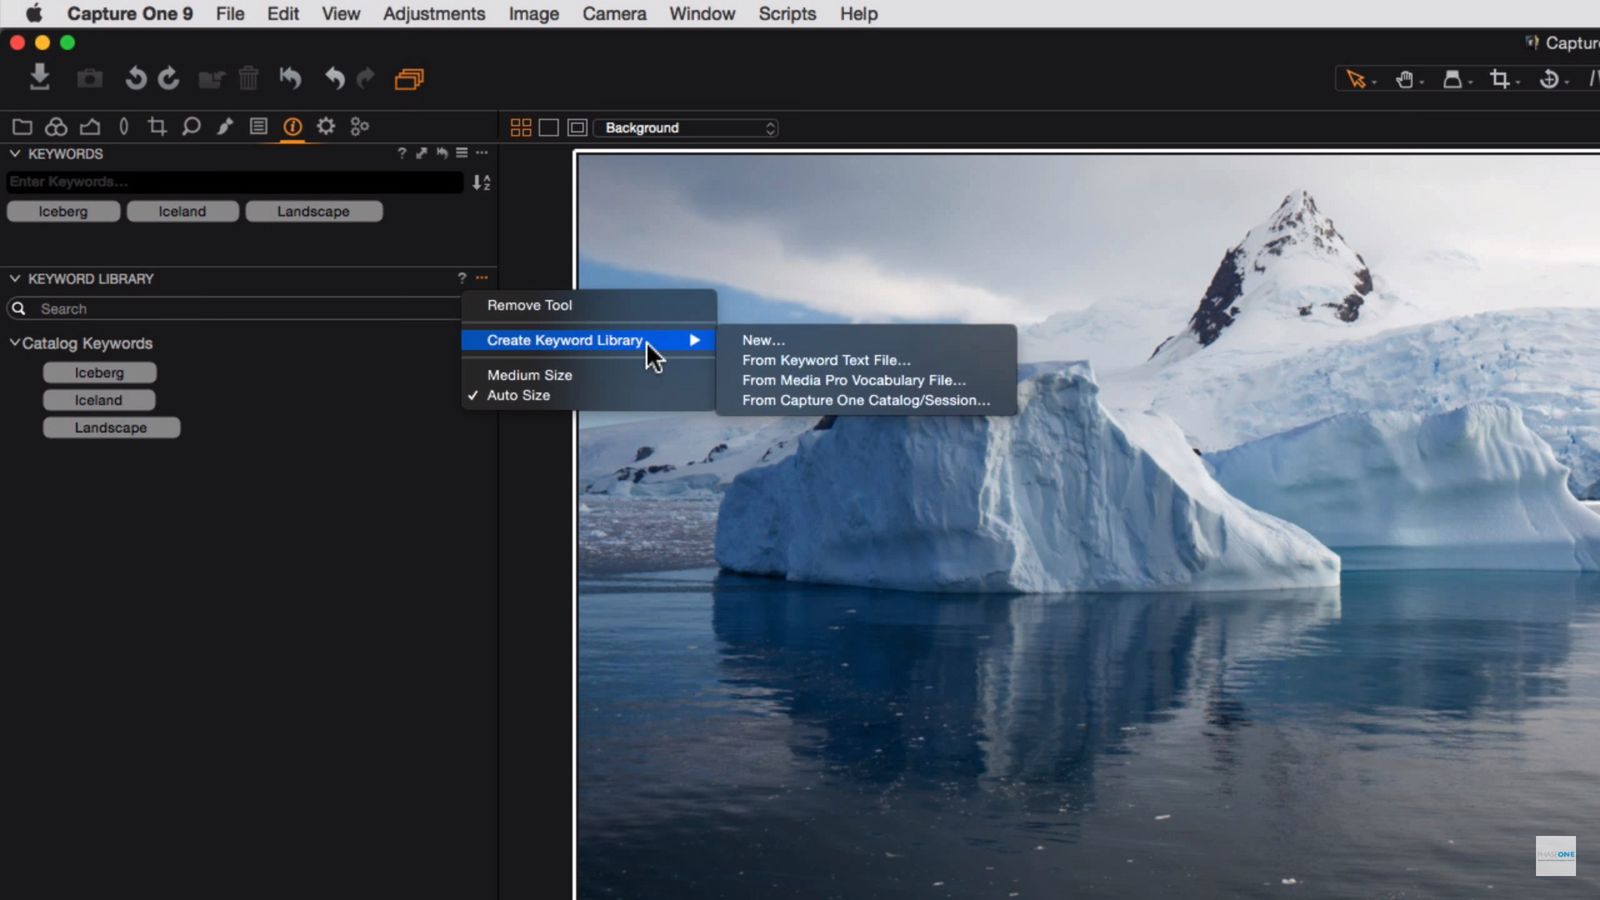Viewport: 1600px width, 900px height.
Task: Select the Pan hand cursor tool
Action: pyautogui.click(x=1405, y=79)
